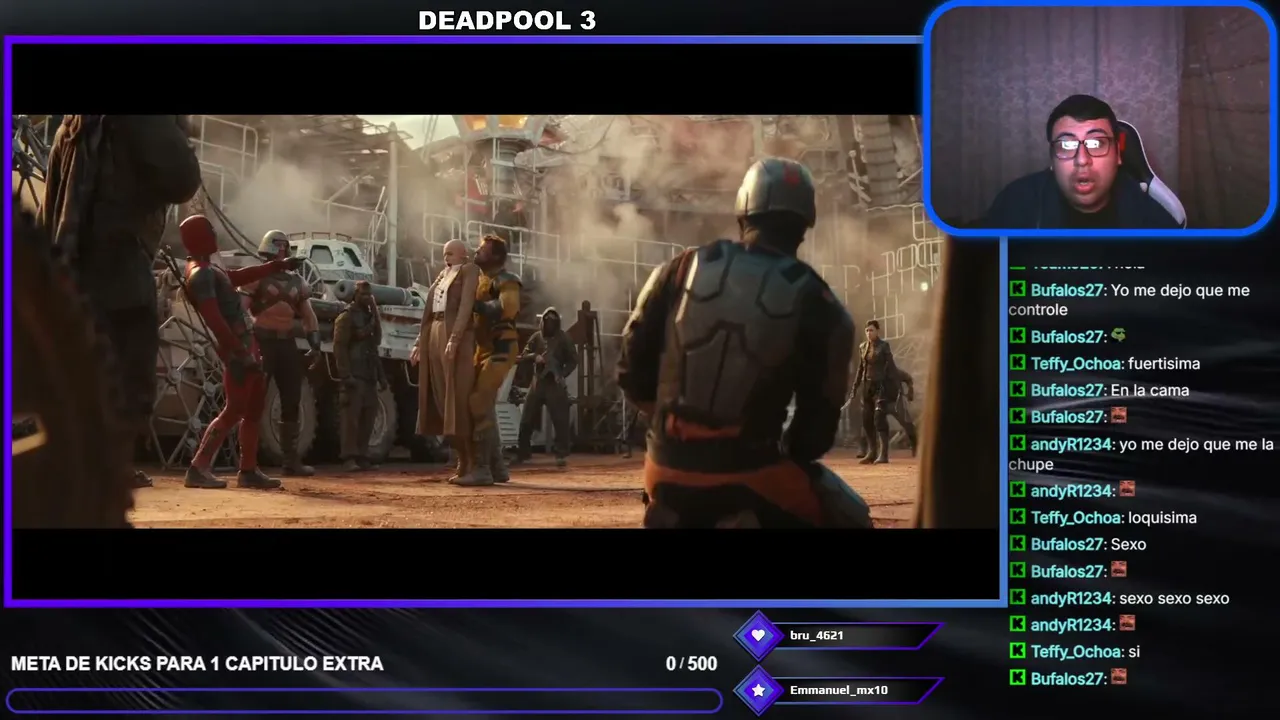The width and height of the screenshot is (1280, 720).
Task: Click the 'META DE KICKS PARA 1 CAPITULO EXTRA' label
Action: [197, 664]
